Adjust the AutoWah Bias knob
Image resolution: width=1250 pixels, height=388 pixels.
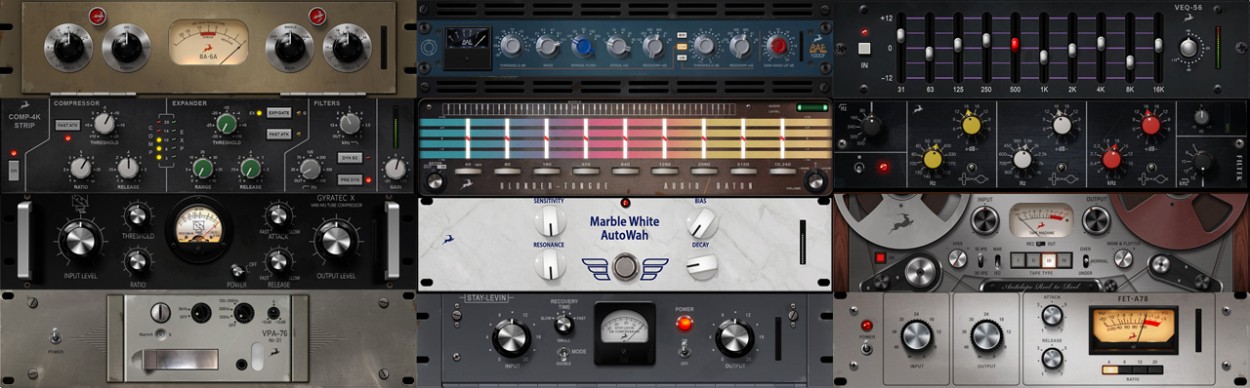click(701, 222)
